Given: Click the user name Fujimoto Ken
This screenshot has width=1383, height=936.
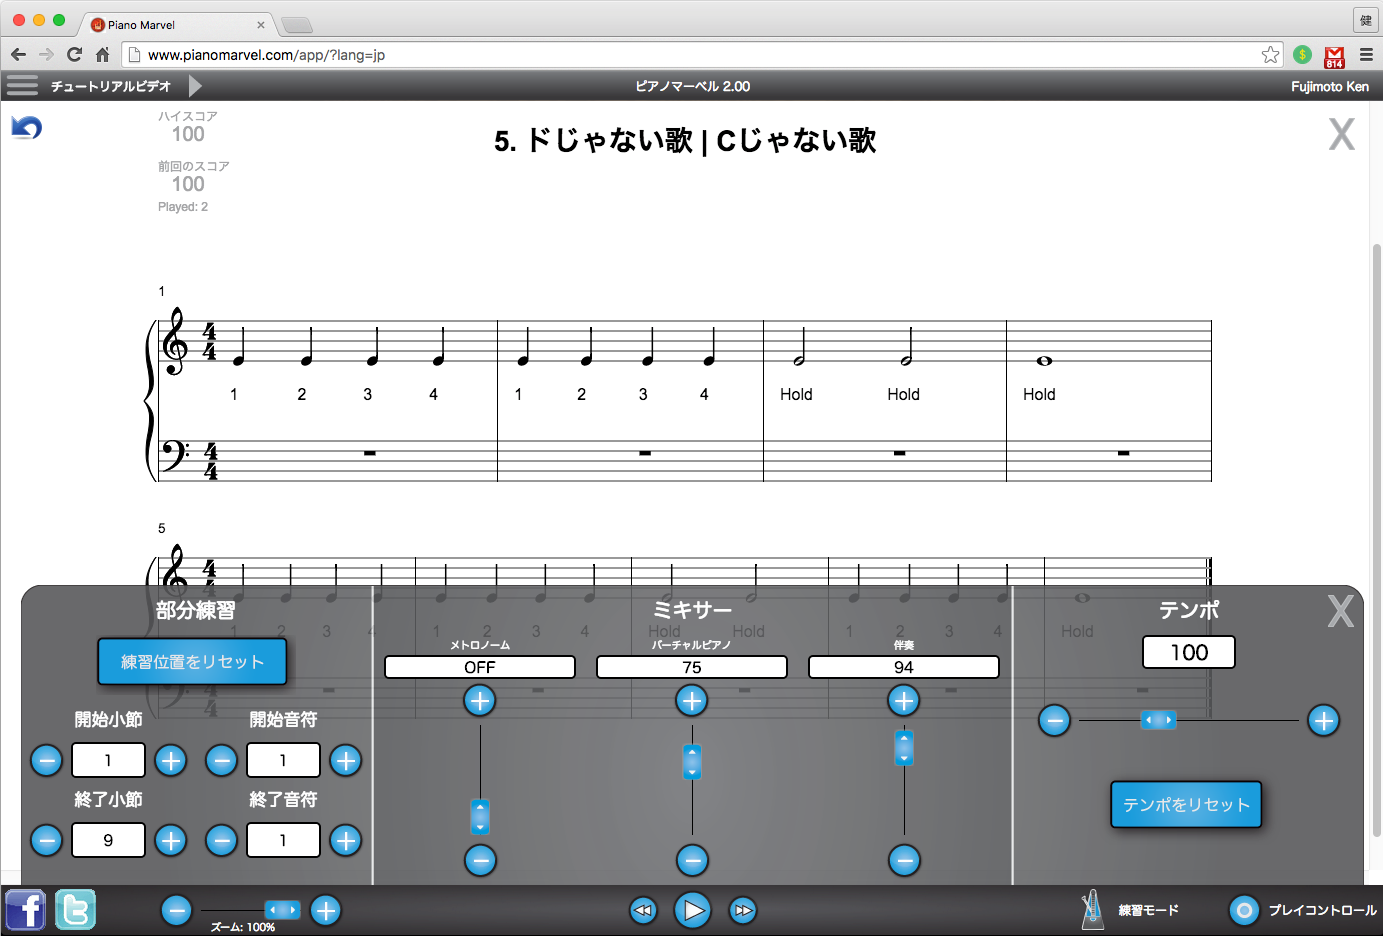Looking at the screenshot, I should [x=1329, y=86].
